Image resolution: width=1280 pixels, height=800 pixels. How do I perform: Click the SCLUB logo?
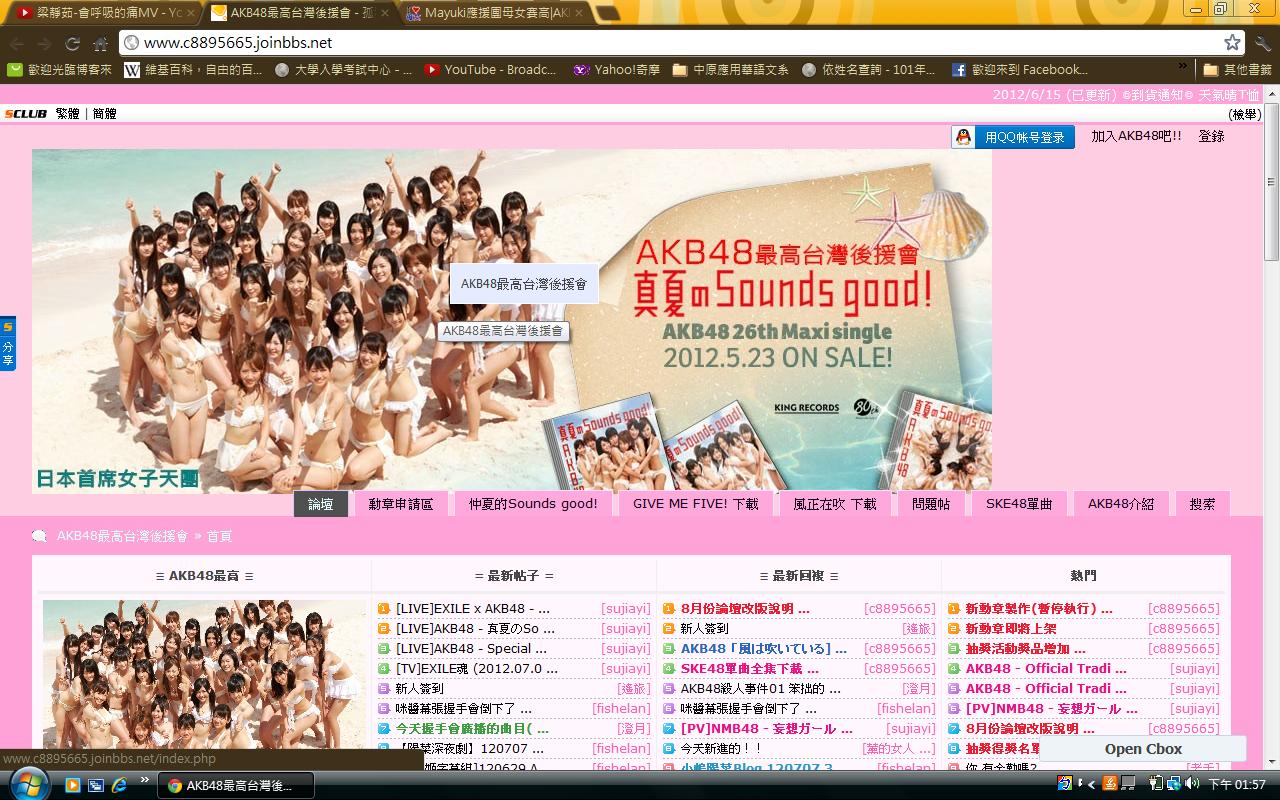click(26, 114)
